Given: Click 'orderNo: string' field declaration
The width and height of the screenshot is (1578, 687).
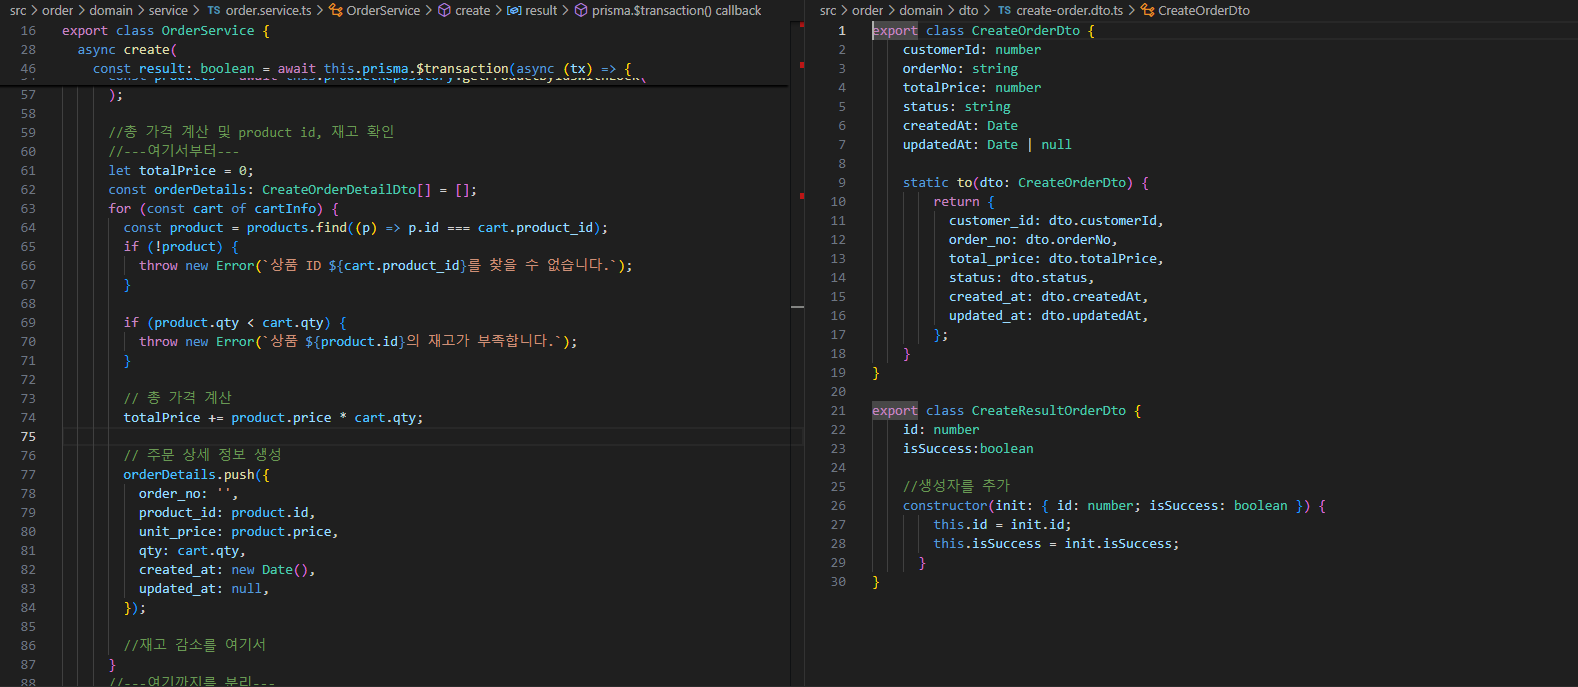Looking at the screenshot, I should pyautogui.click(x=960, y=69).
